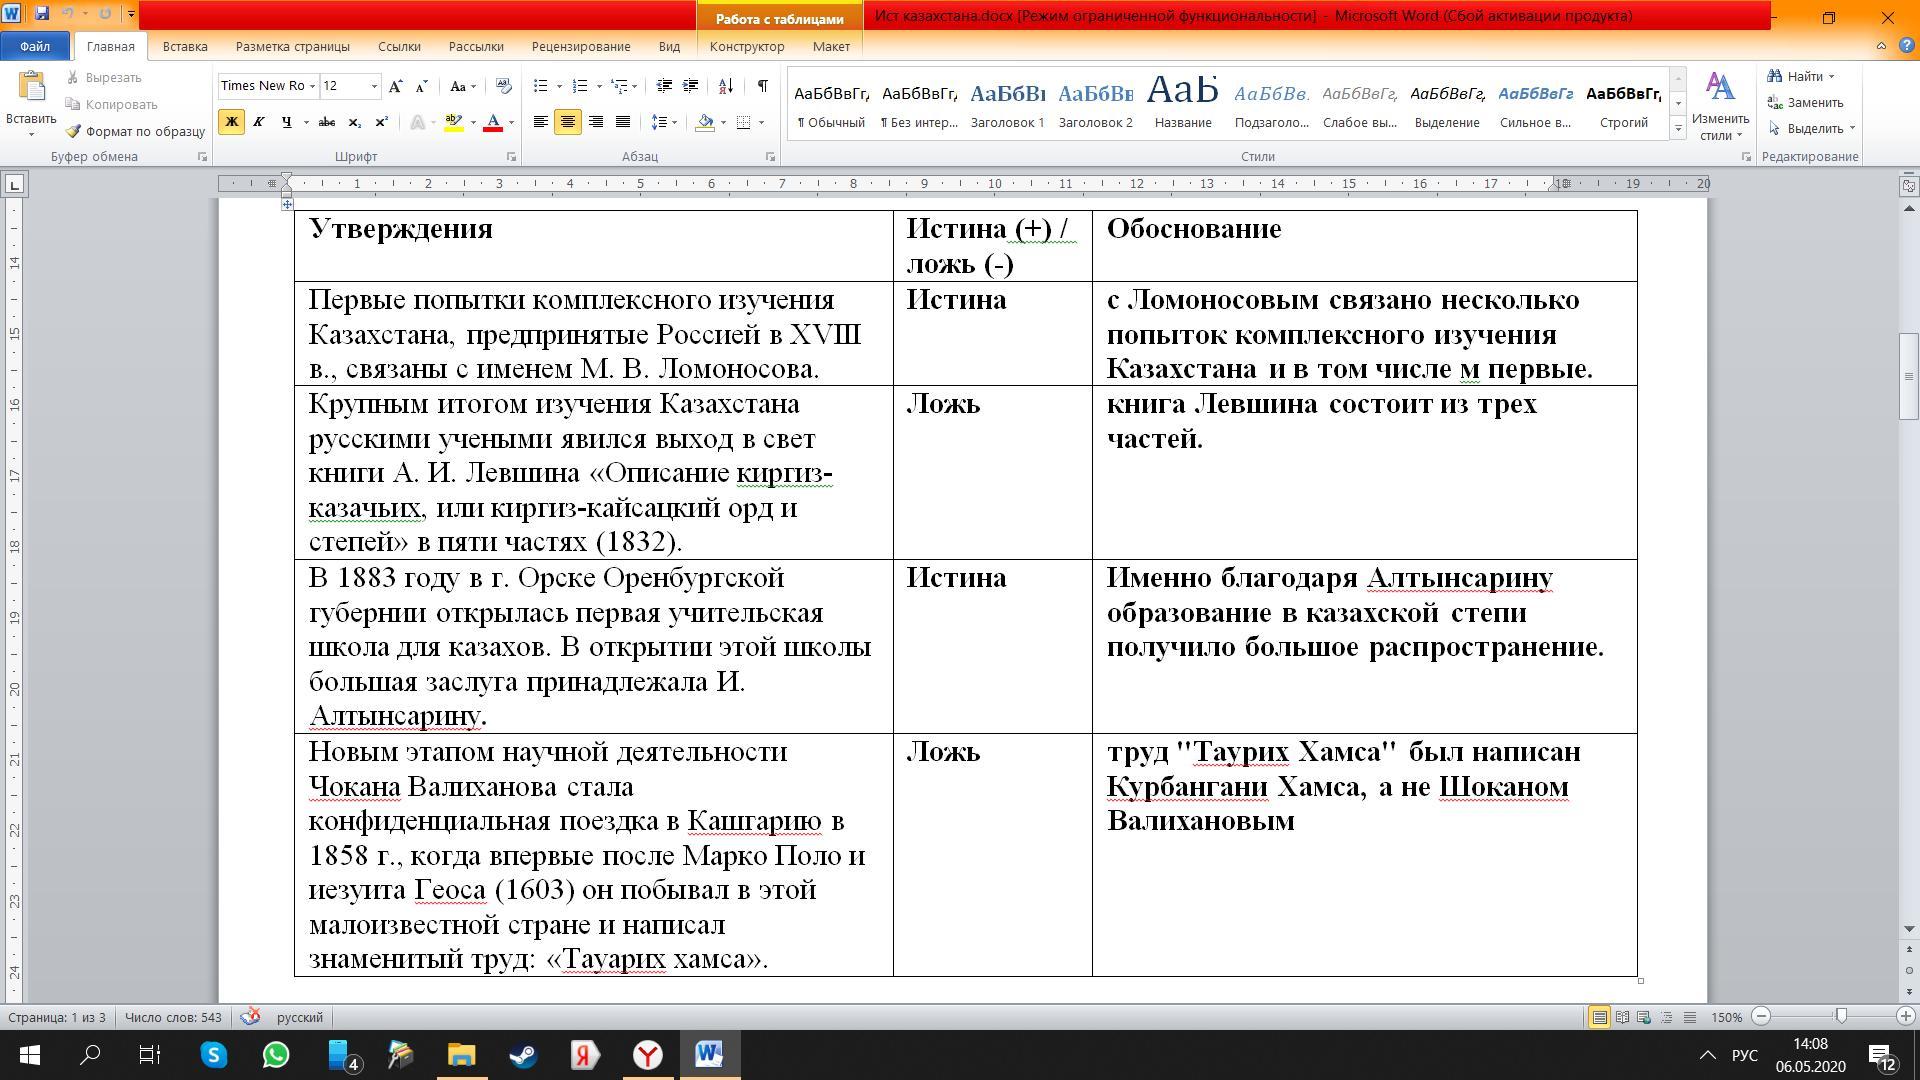Expand the font size dropdown
This screenshot has width=1920, height=1080.
tap(374, 86)
